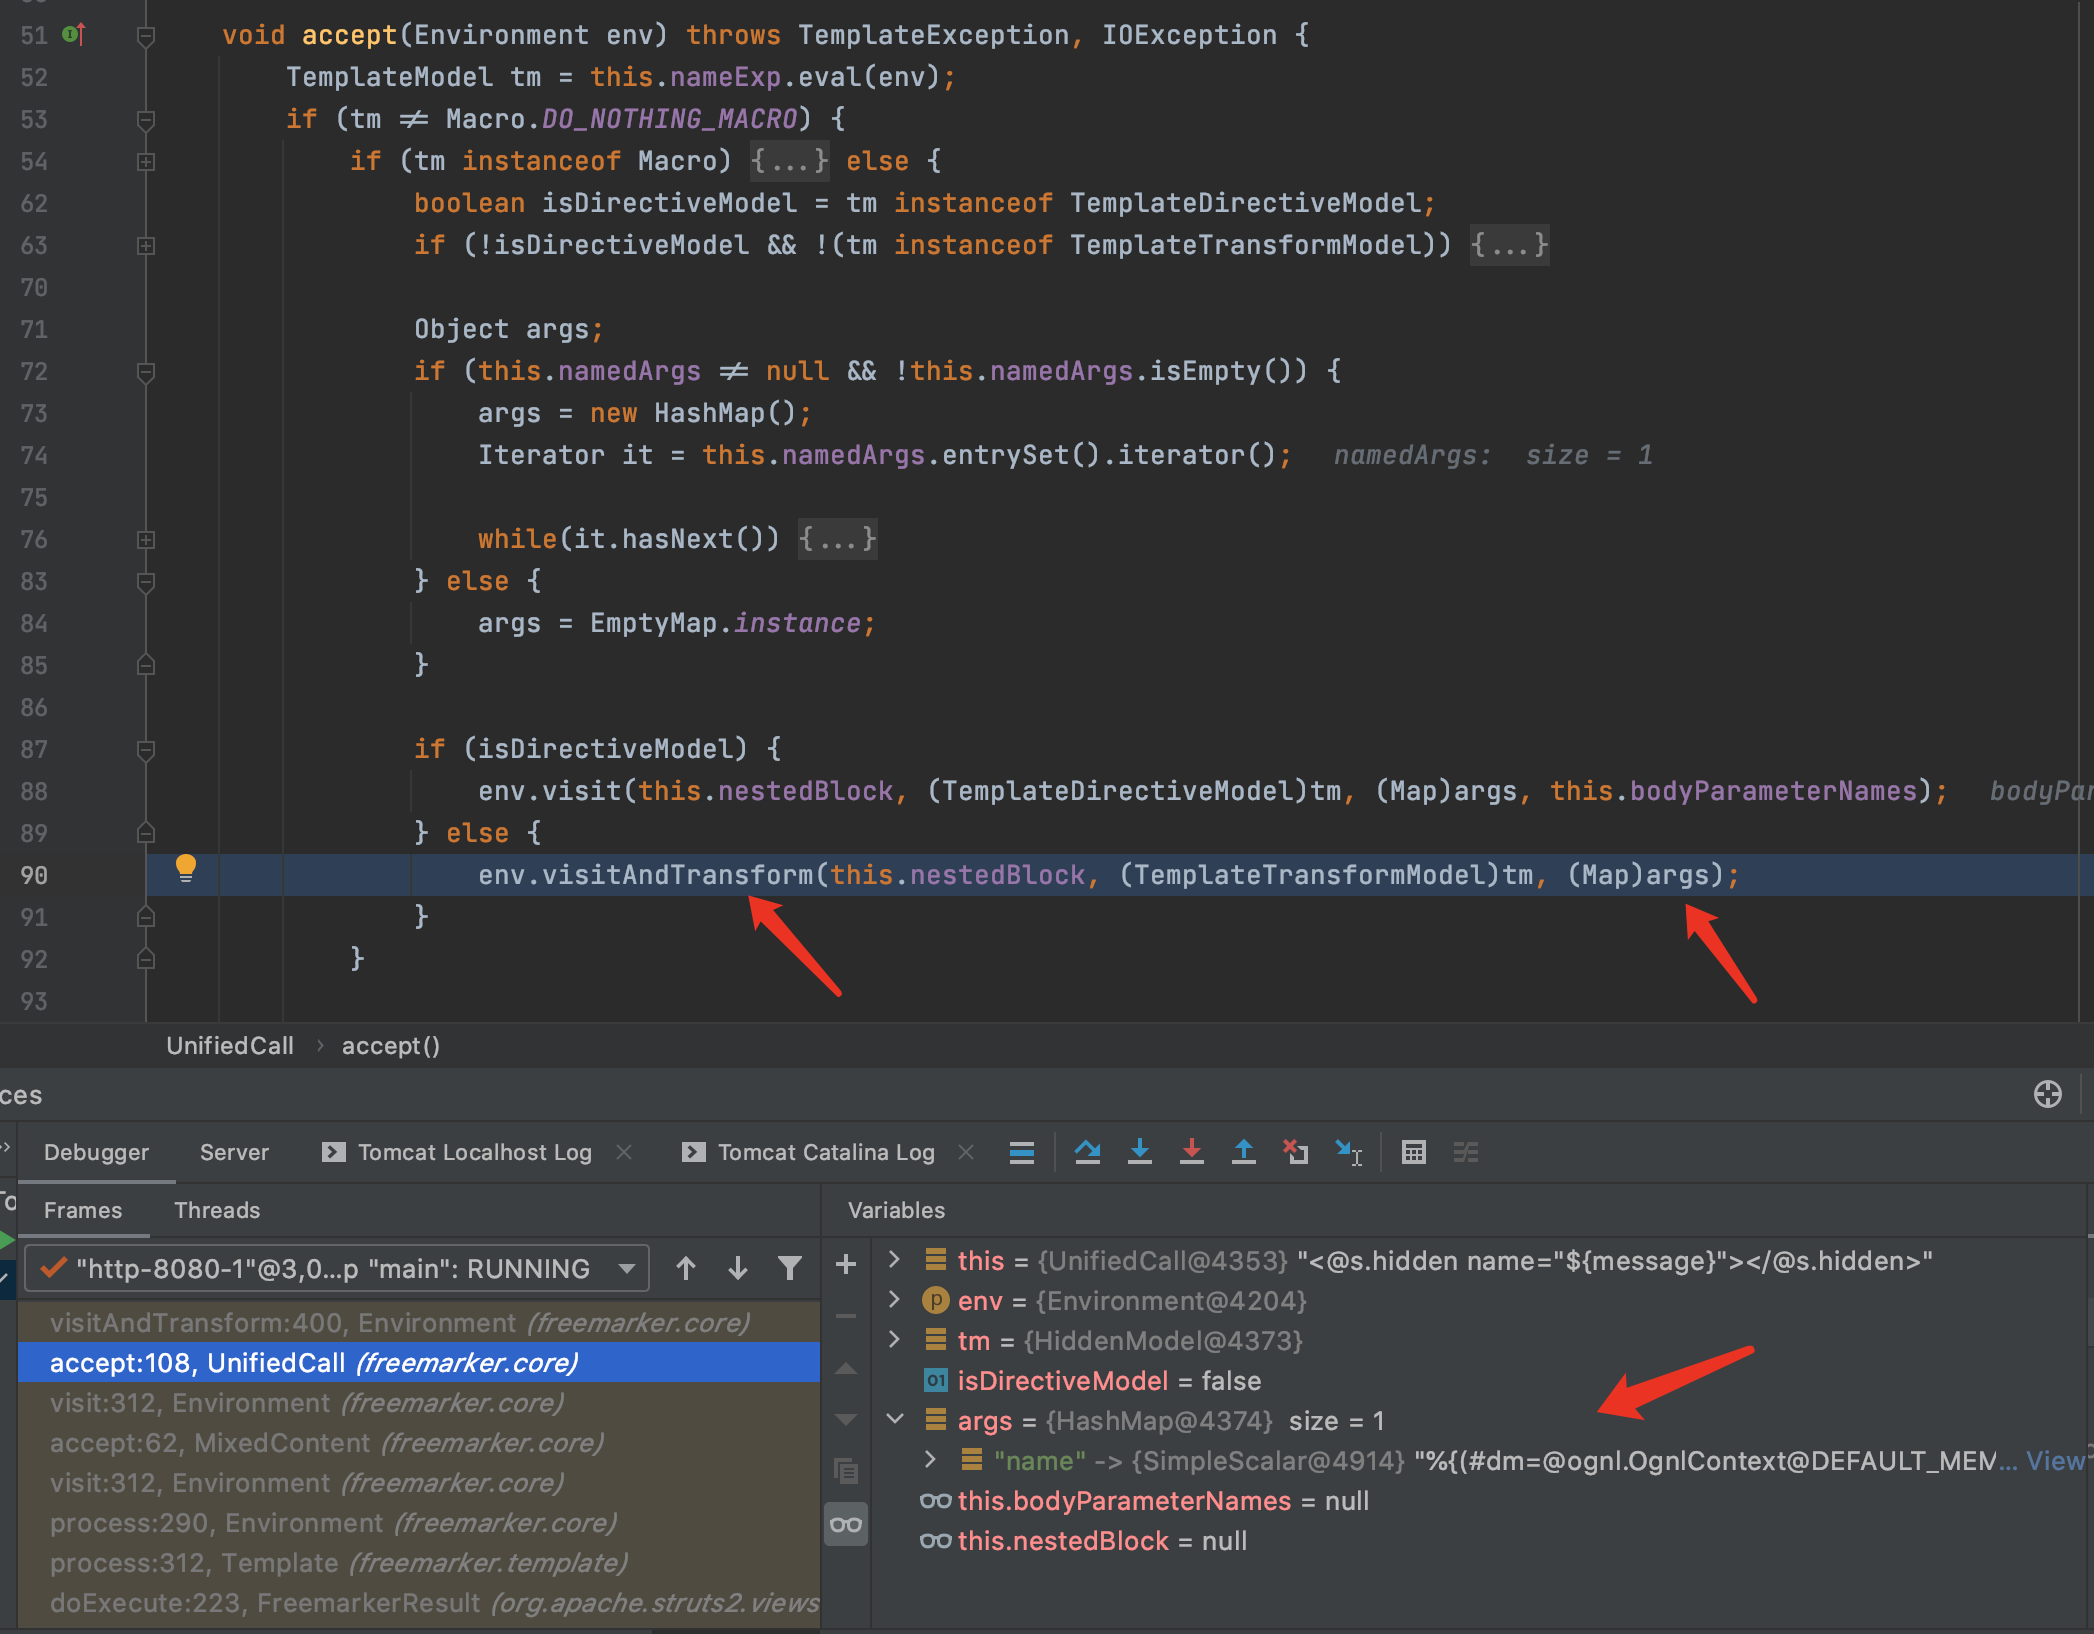Select frame process:312, Template
2094x1634 pixels.
coord(419,1562)
